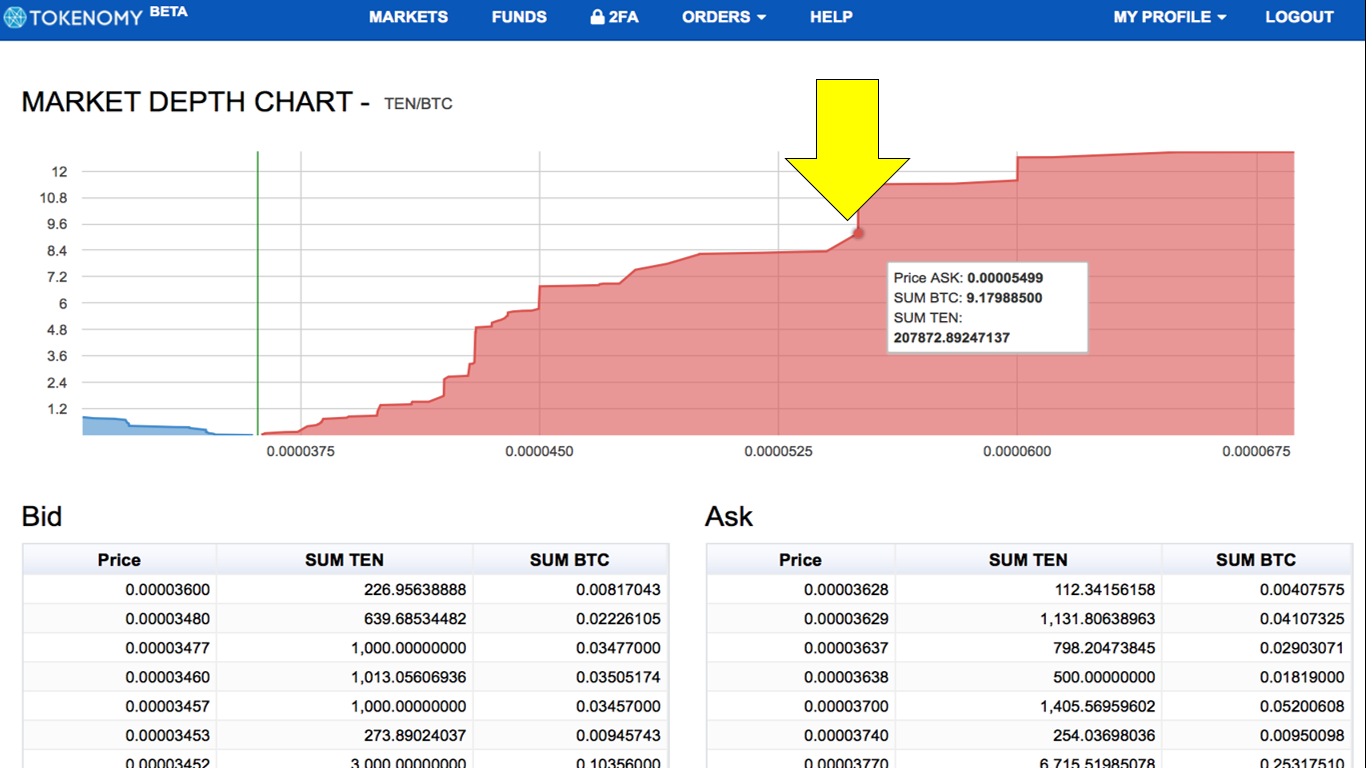Screen dimensions: 1366x768
Task: Click the SUM BTC 9.17988500 tooltip line
Action: pos(968,298)
